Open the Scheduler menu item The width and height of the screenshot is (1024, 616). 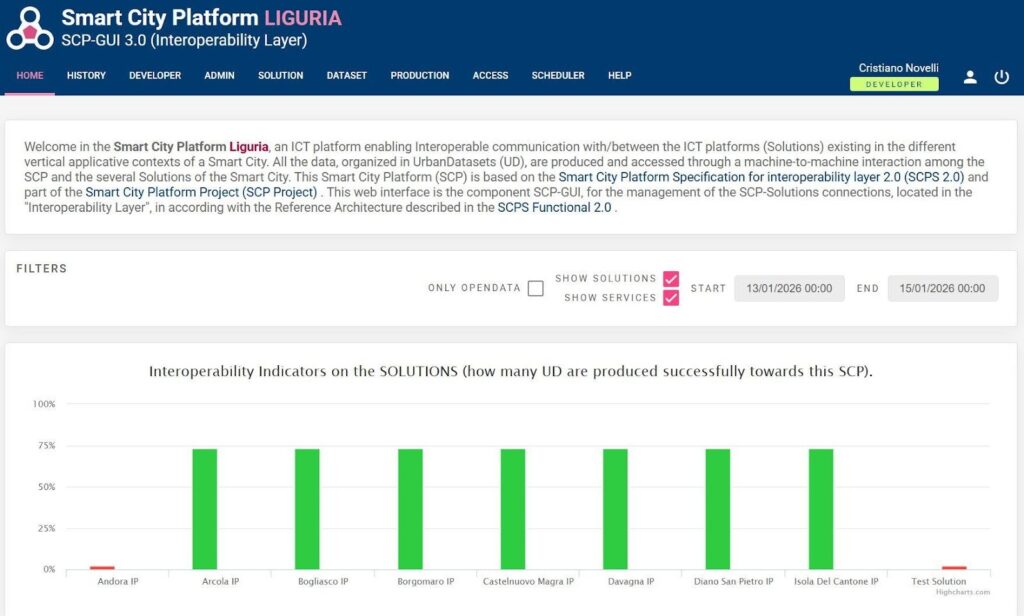[558, 75]
